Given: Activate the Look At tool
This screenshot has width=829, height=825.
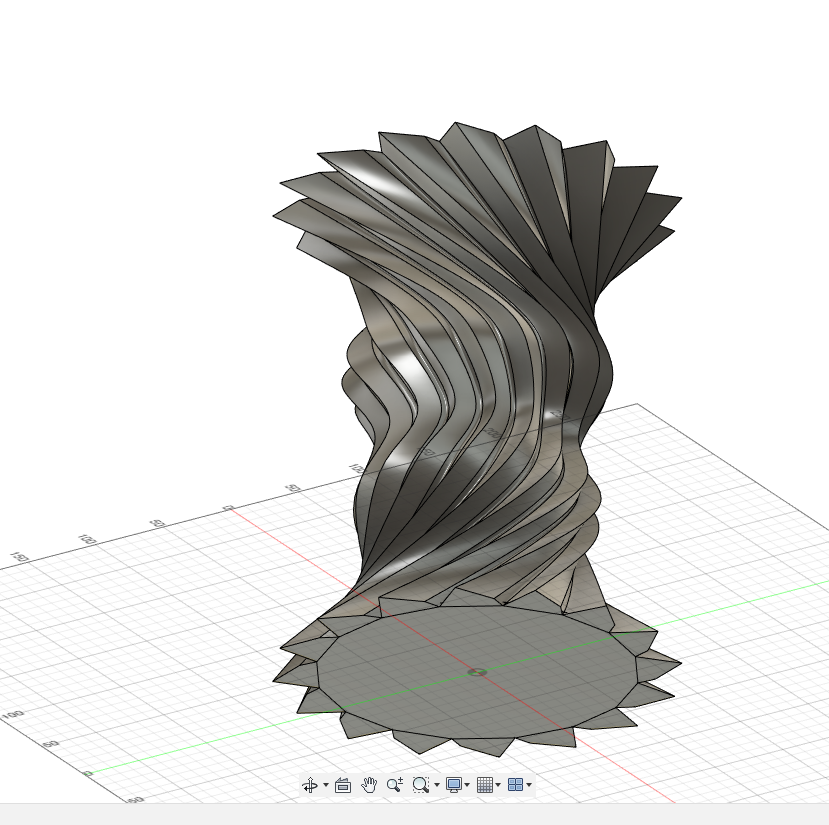Looking at the screenshot, I should click(343, 786).
